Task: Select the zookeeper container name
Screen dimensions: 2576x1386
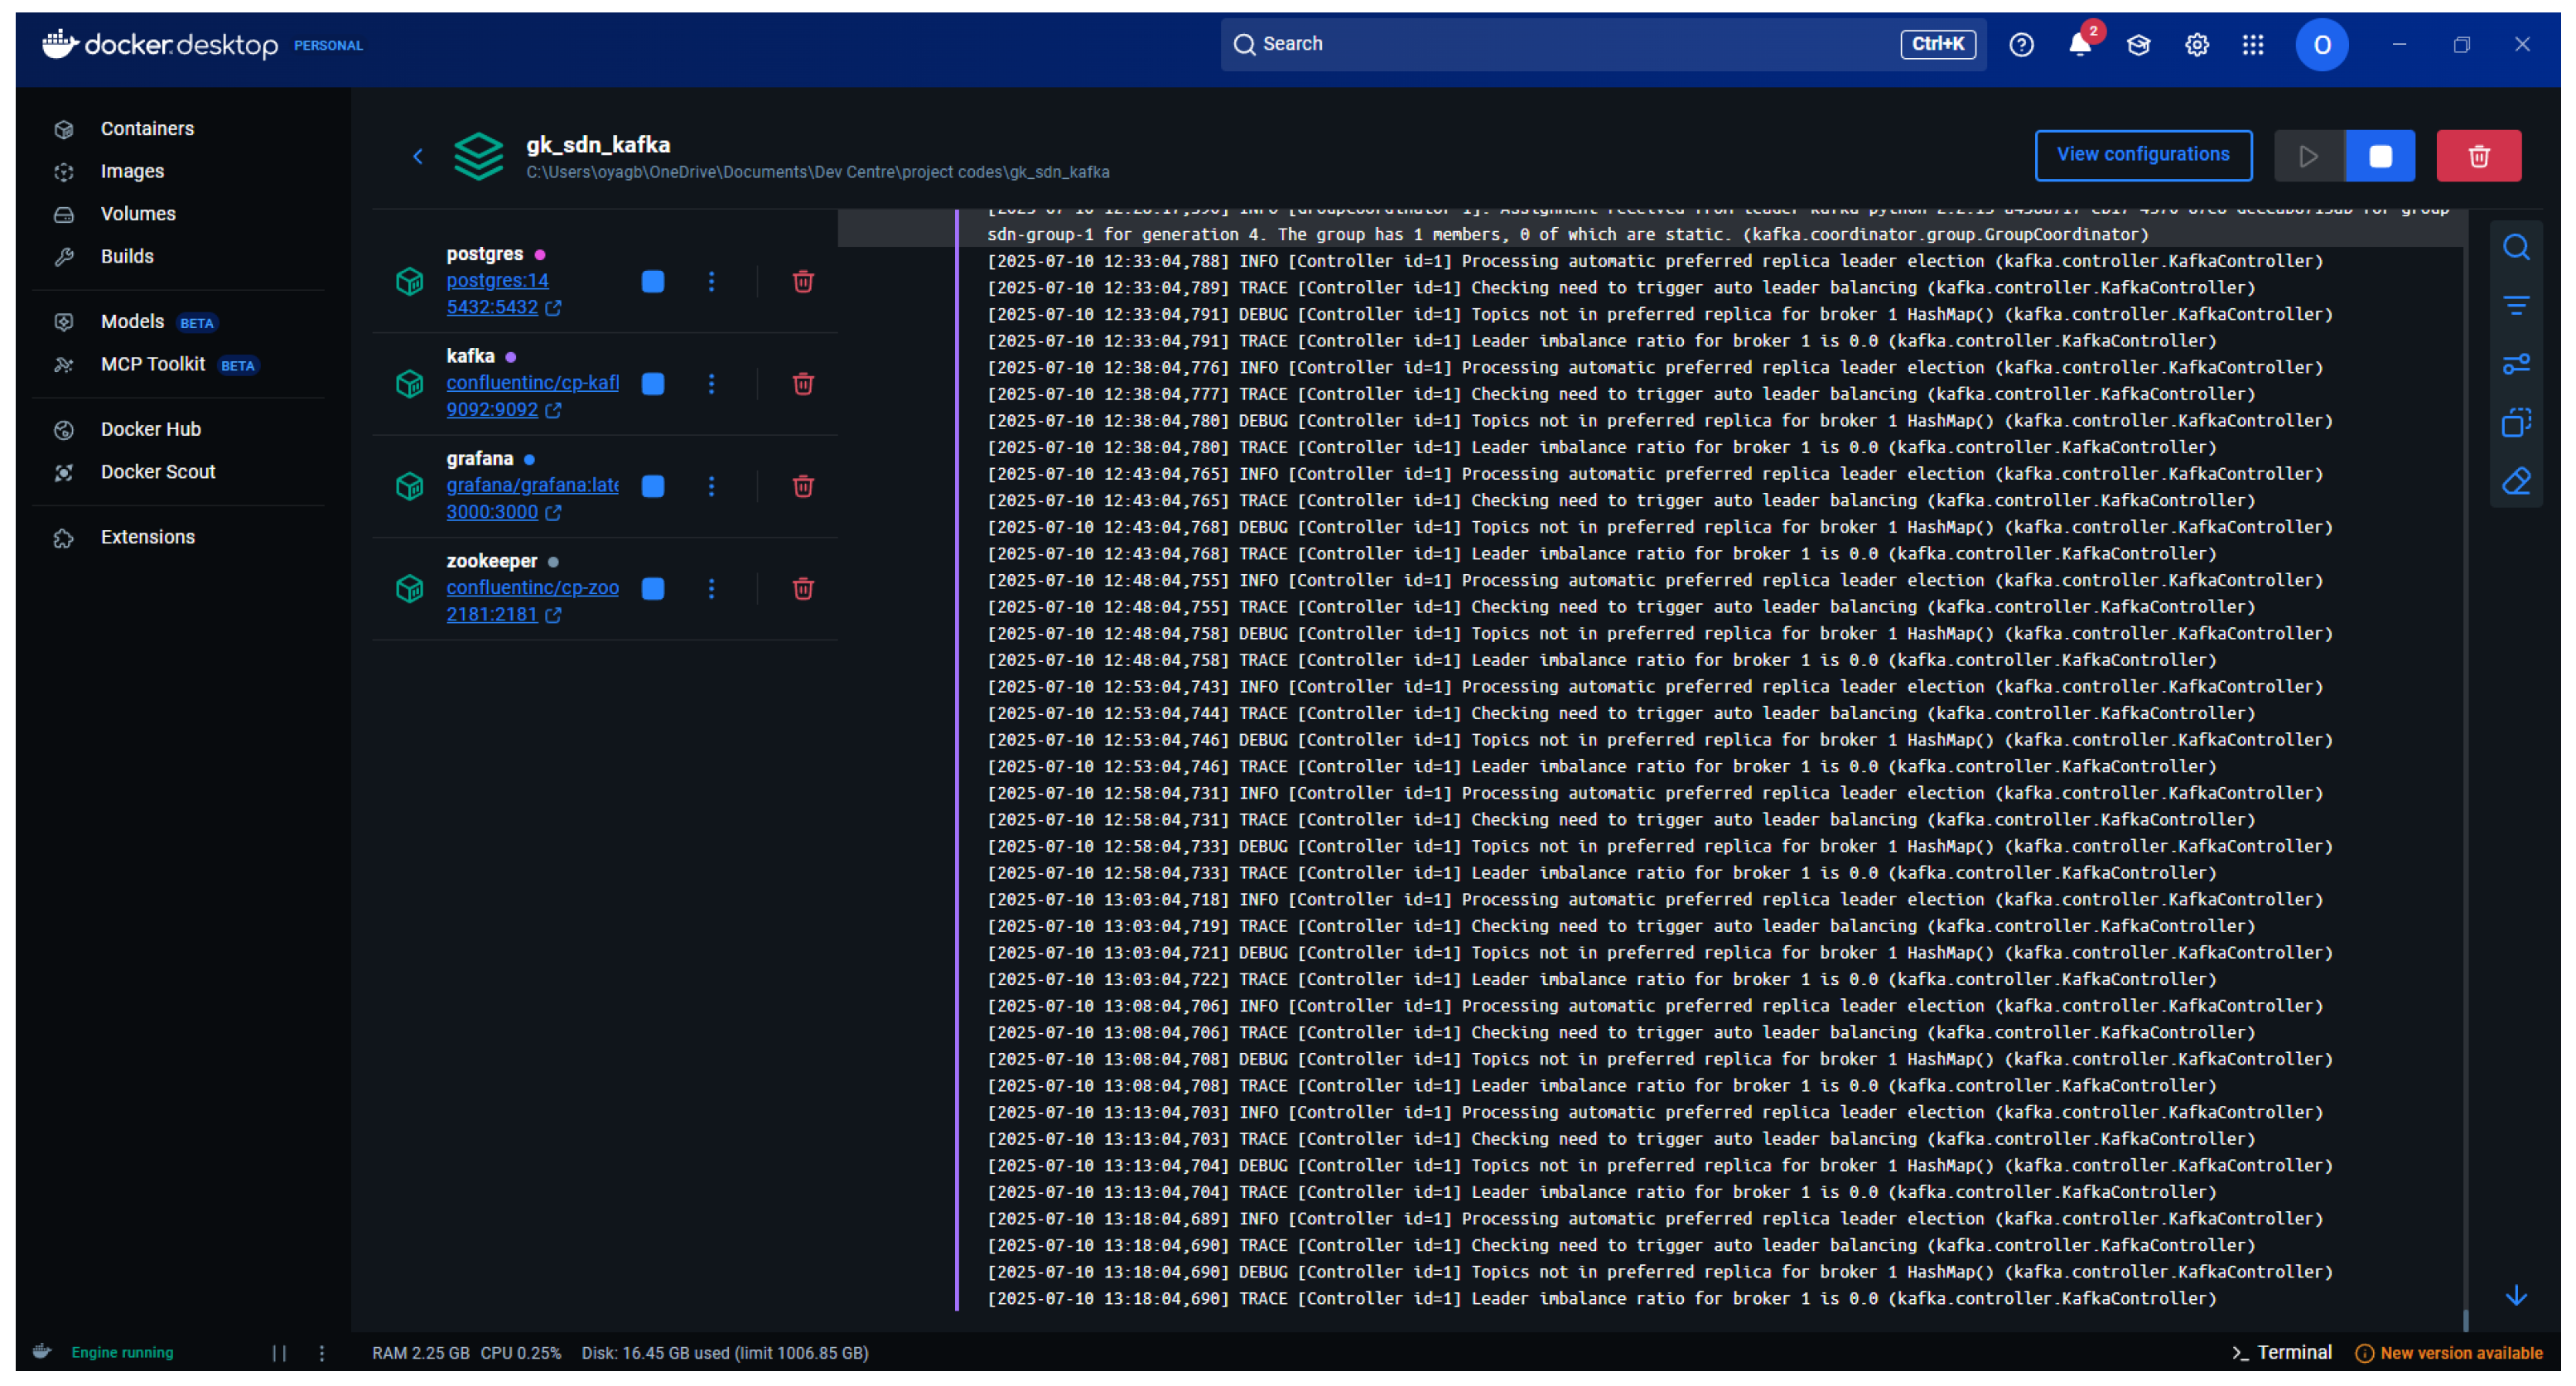Action: tap(491, 561)
